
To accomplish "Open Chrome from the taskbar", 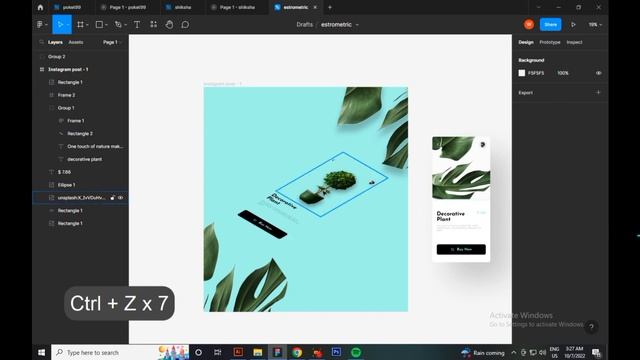I will tap(297, 352).
